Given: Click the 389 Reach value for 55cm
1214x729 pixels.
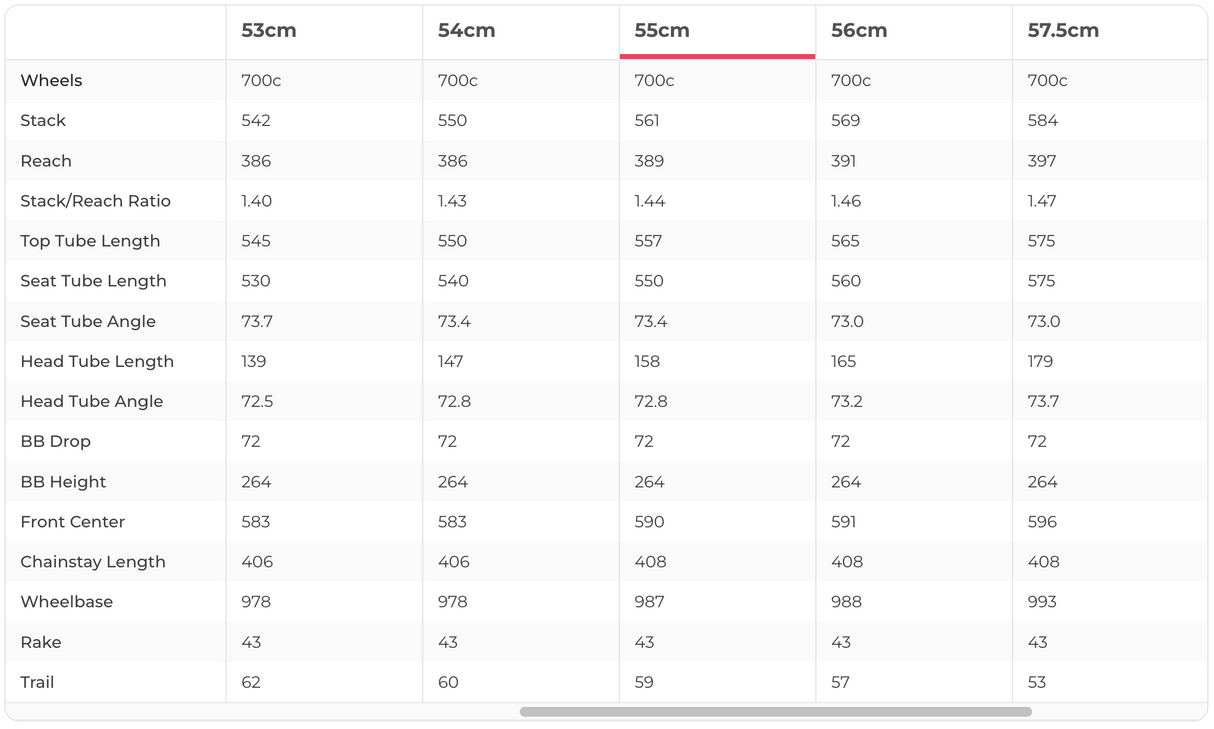Looking at the screenshot, I should tap(650, 161).
